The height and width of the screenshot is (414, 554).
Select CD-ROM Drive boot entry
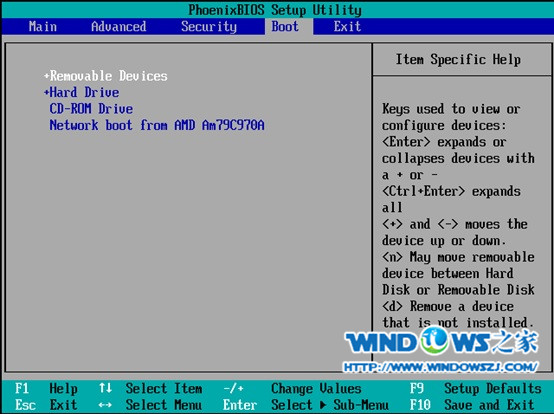pos(91,108)
